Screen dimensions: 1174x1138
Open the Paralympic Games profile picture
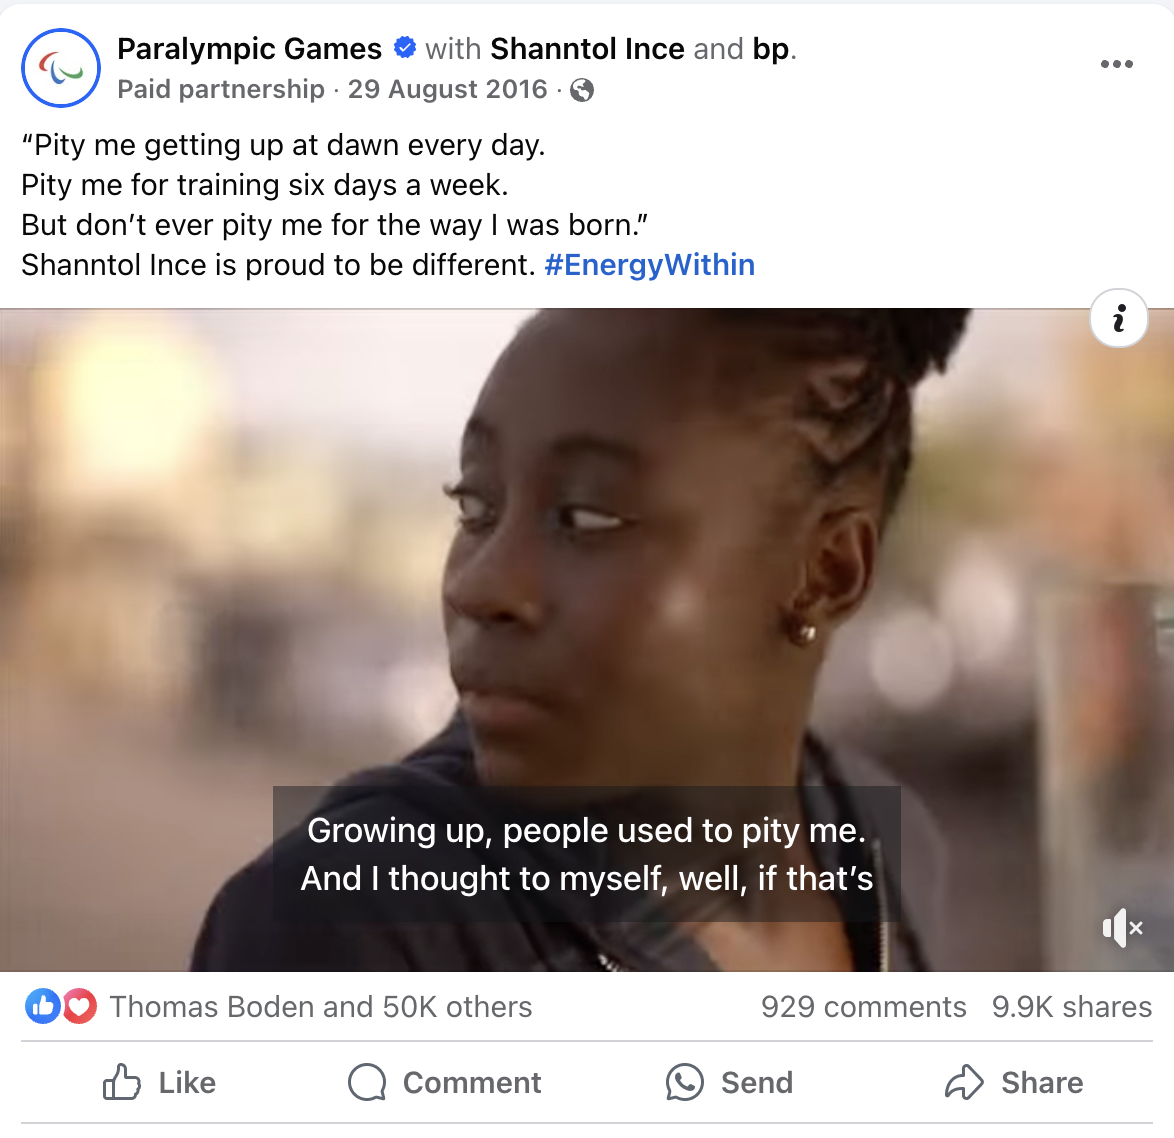tap(61, 68)
